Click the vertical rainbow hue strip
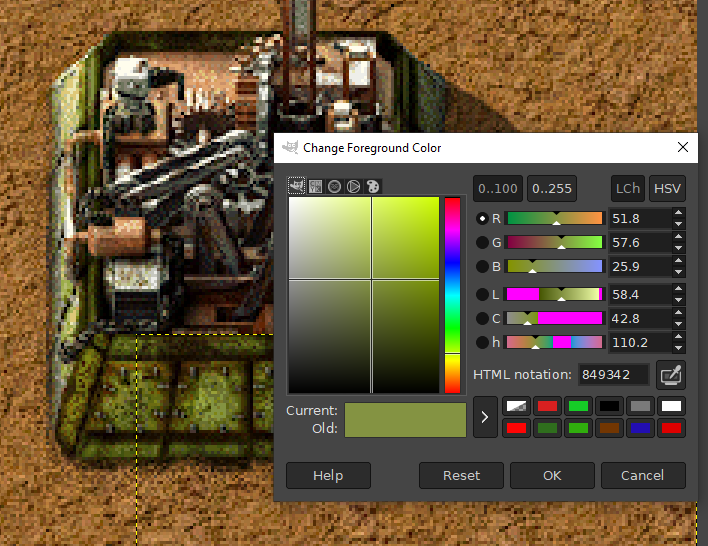 [x=452, y=295]
